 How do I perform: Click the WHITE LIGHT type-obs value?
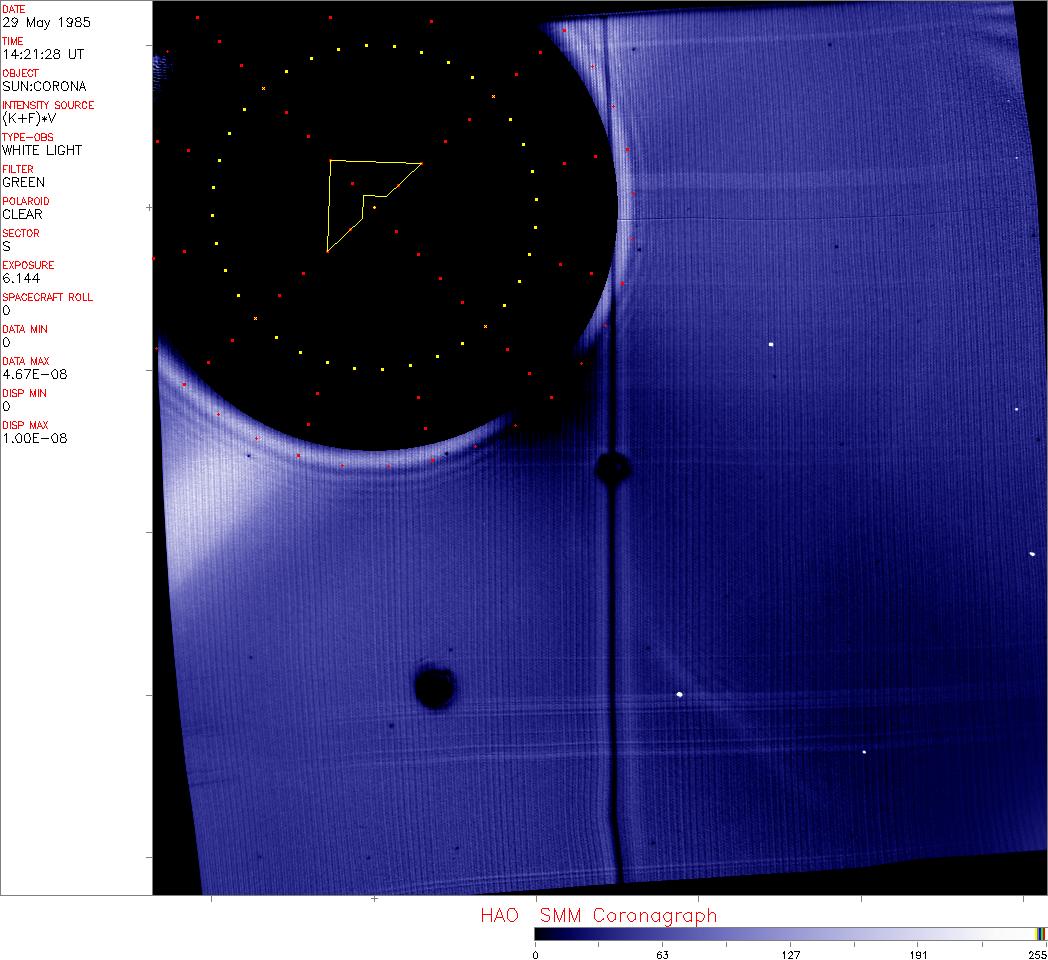pyautogui.click(x=42, y=150)
